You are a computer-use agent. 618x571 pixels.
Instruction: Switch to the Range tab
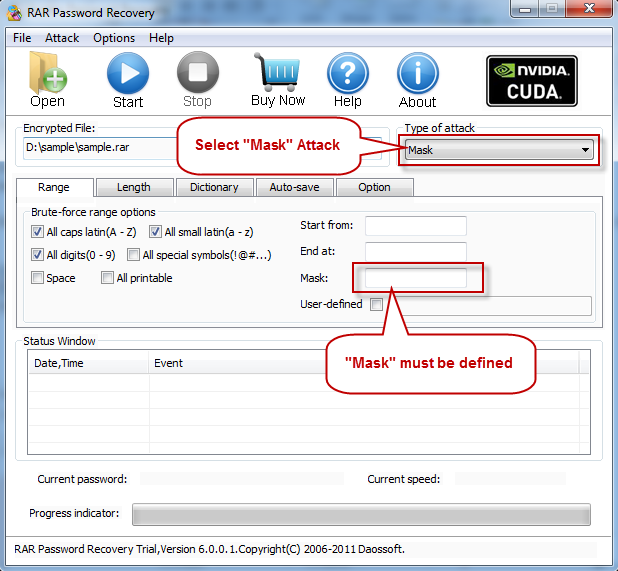54,187
